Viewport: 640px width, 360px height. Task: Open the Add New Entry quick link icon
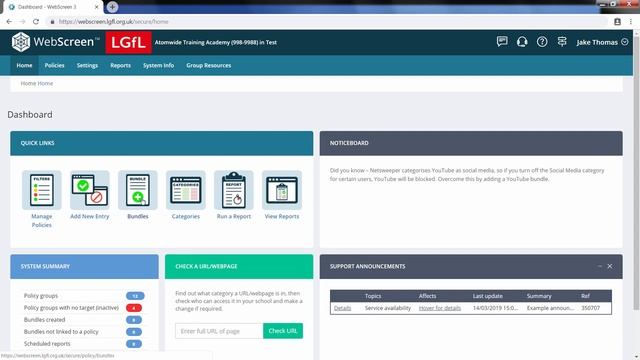(x=90, y=190)
